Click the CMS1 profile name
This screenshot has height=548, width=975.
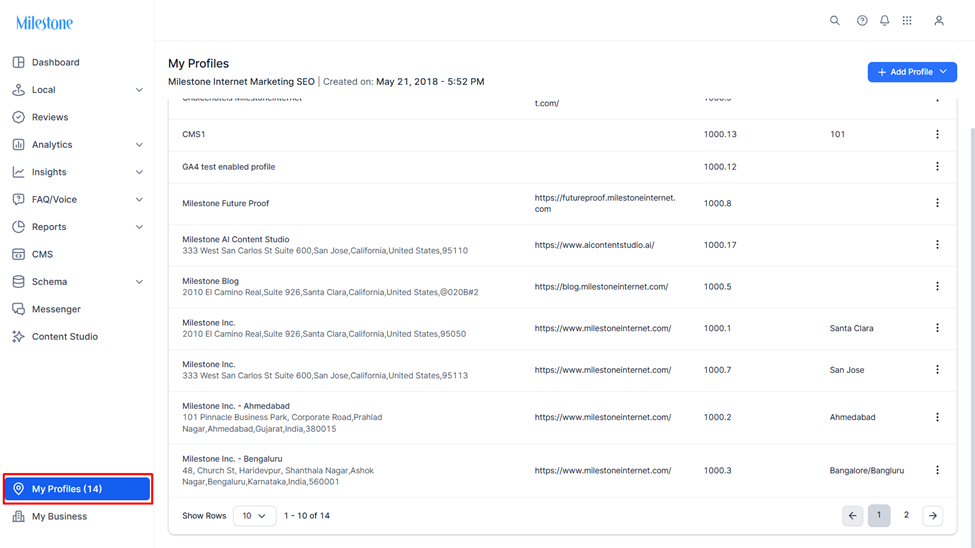[x=193, y=134]
